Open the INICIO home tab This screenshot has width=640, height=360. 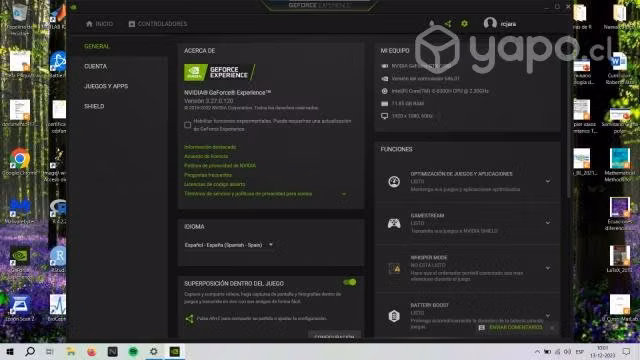[x=99, y=24]
